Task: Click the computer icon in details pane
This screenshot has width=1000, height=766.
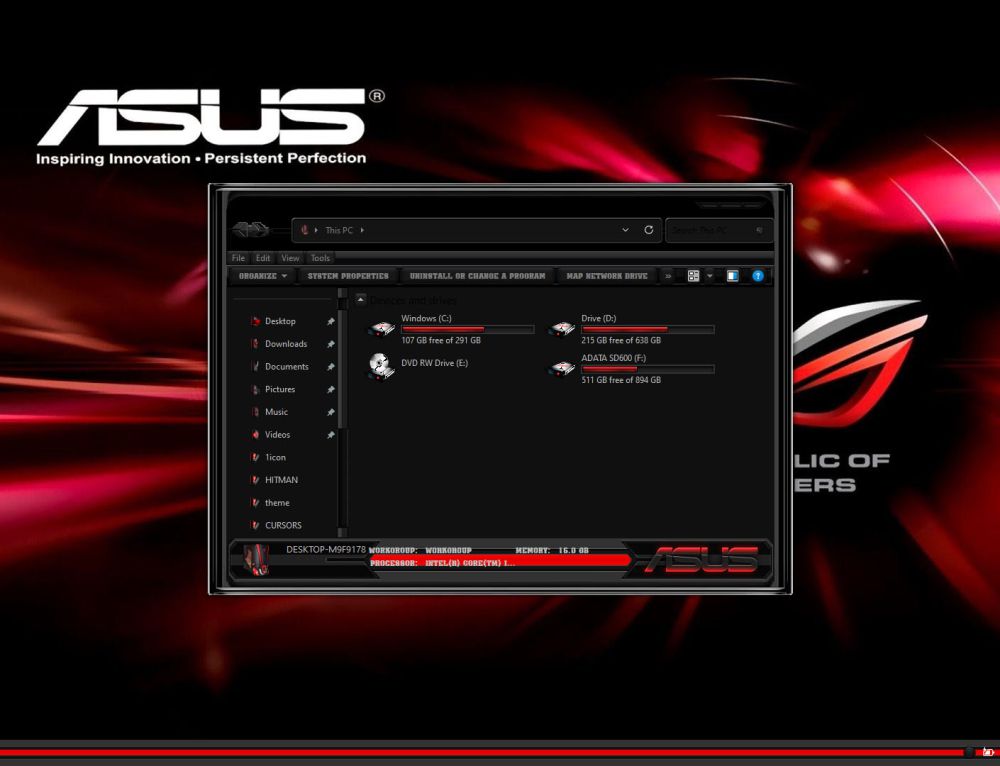Action: 257,562
